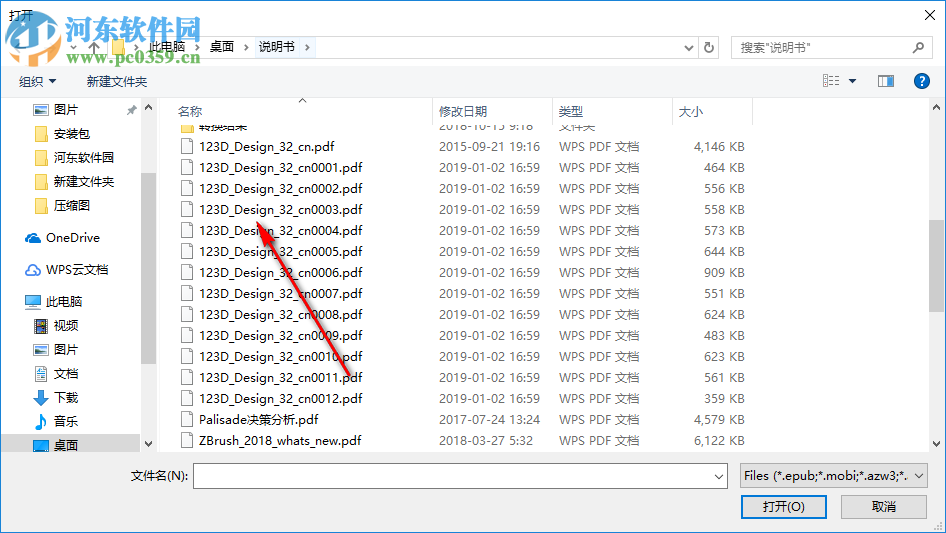Click the 4,146 KB size cell
Screen dimensions: 946x533
click(719, 147)
